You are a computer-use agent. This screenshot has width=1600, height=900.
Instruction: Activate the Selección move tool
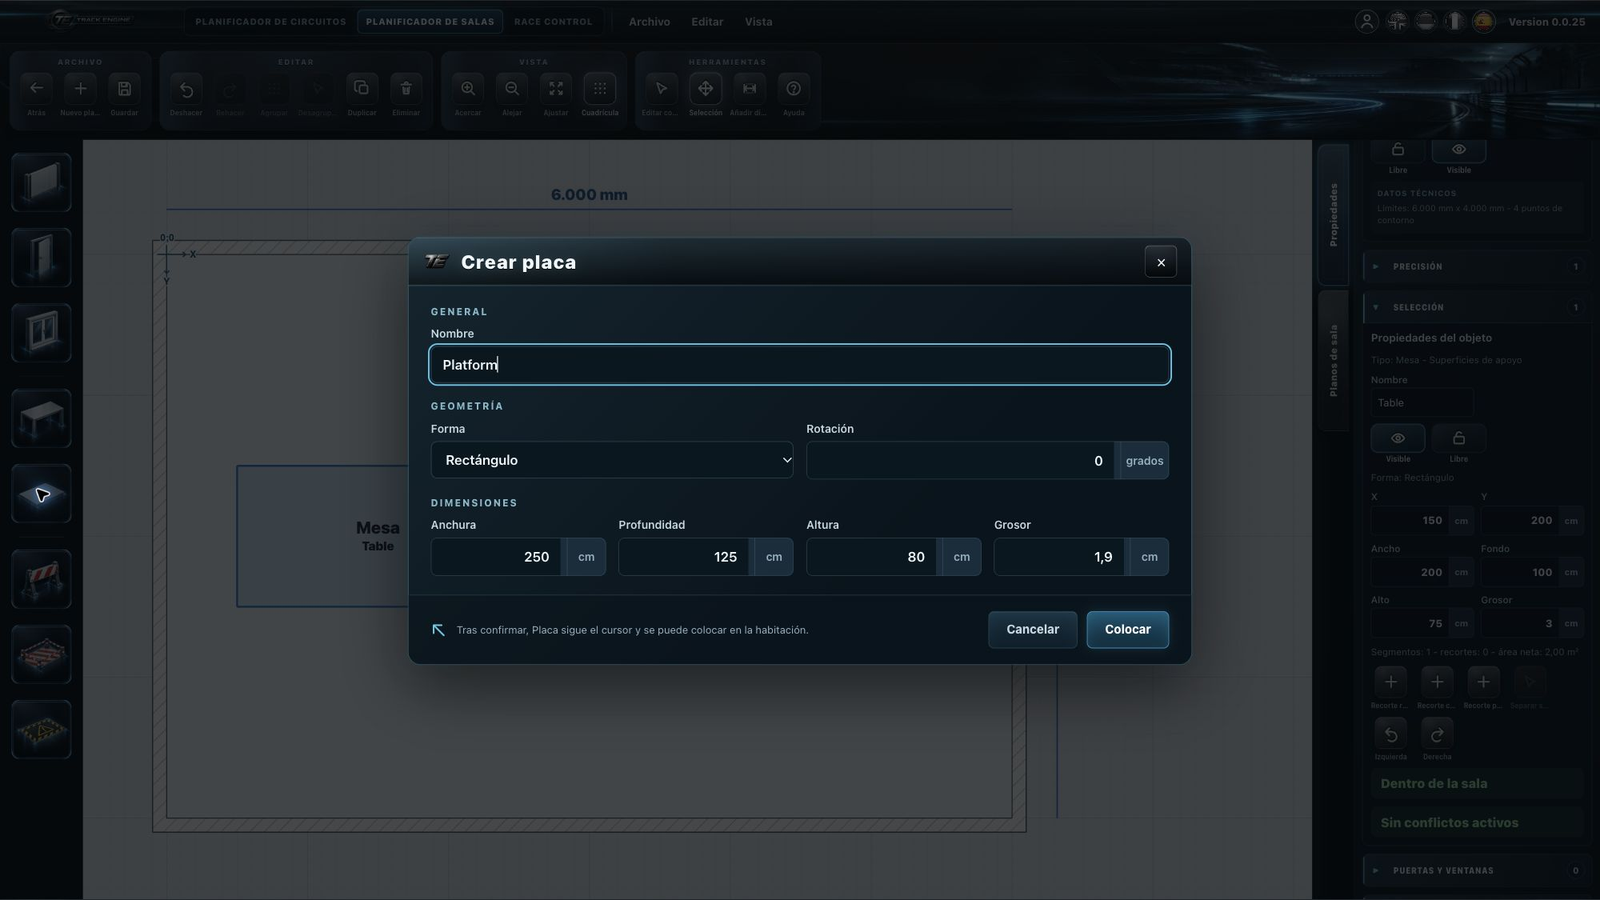pos(705,89)
